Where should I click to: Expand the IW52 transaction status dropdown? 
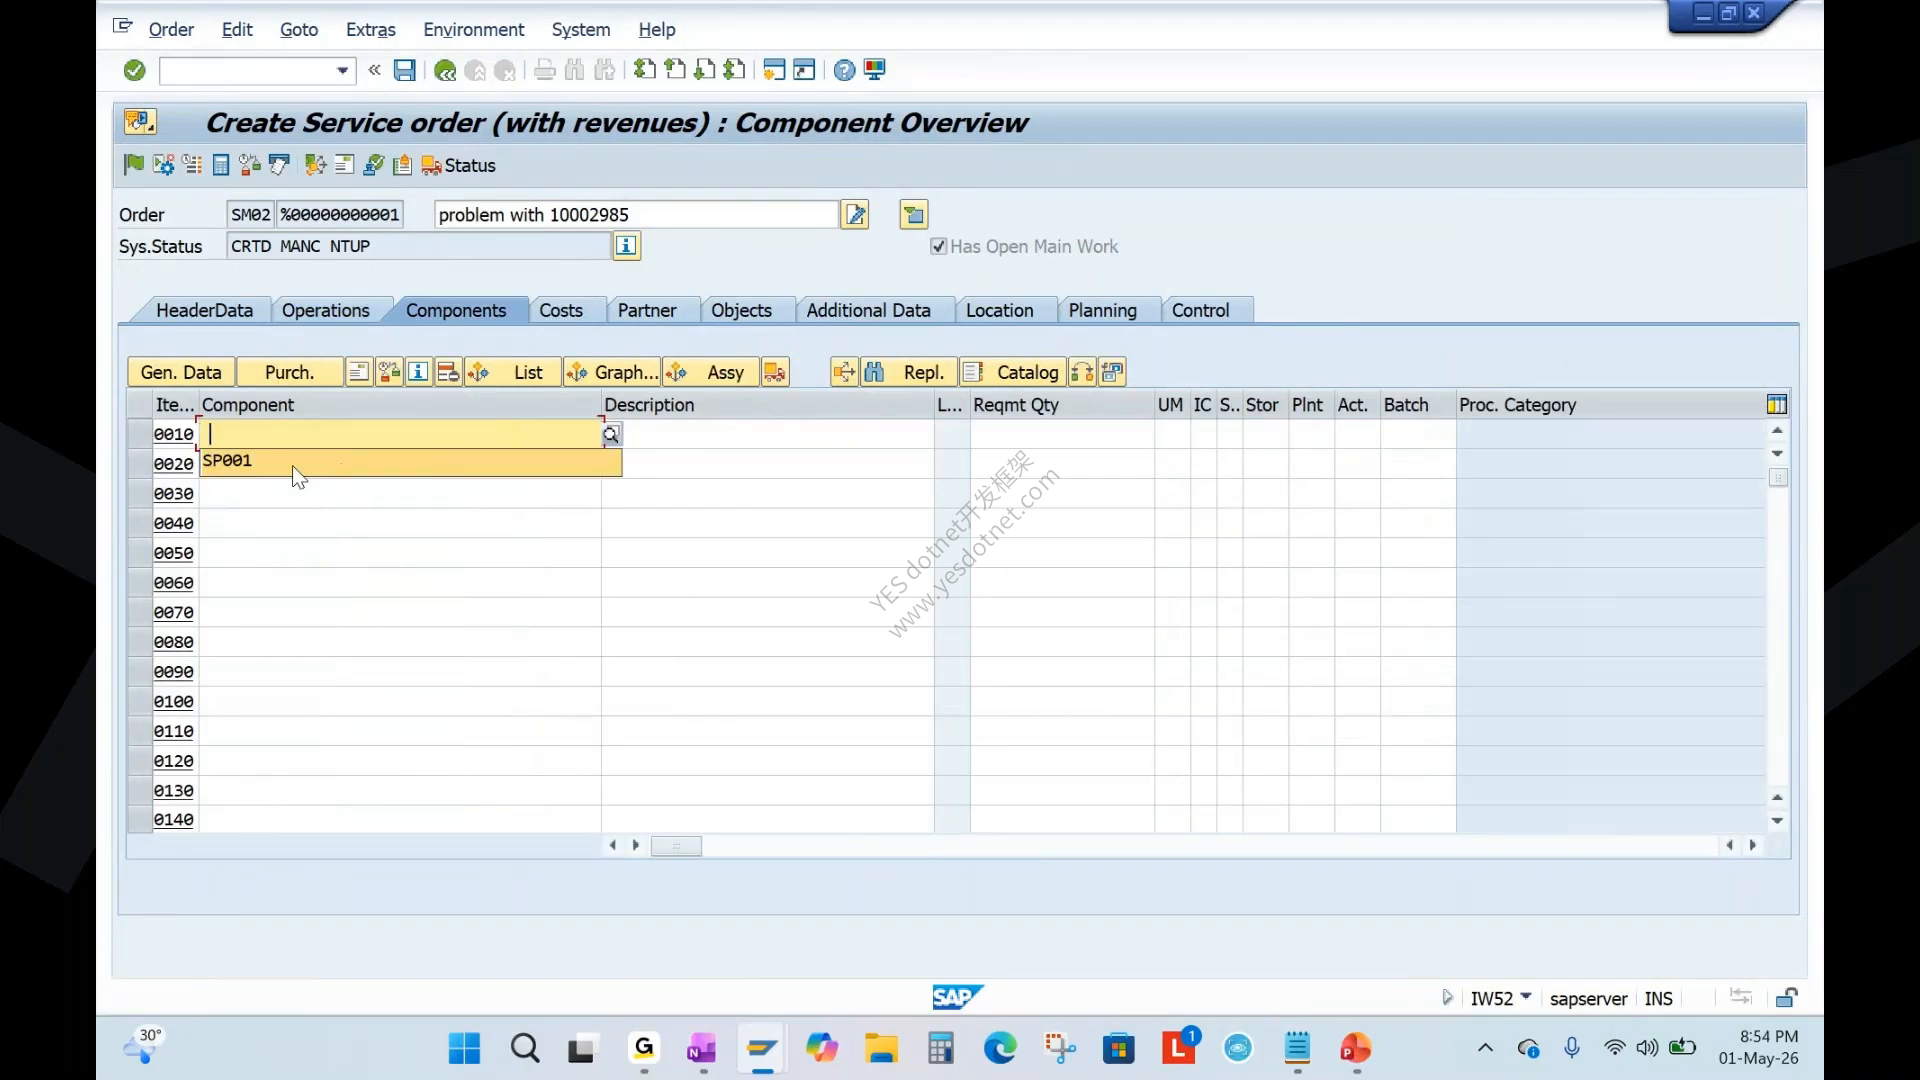point(1525,997)
